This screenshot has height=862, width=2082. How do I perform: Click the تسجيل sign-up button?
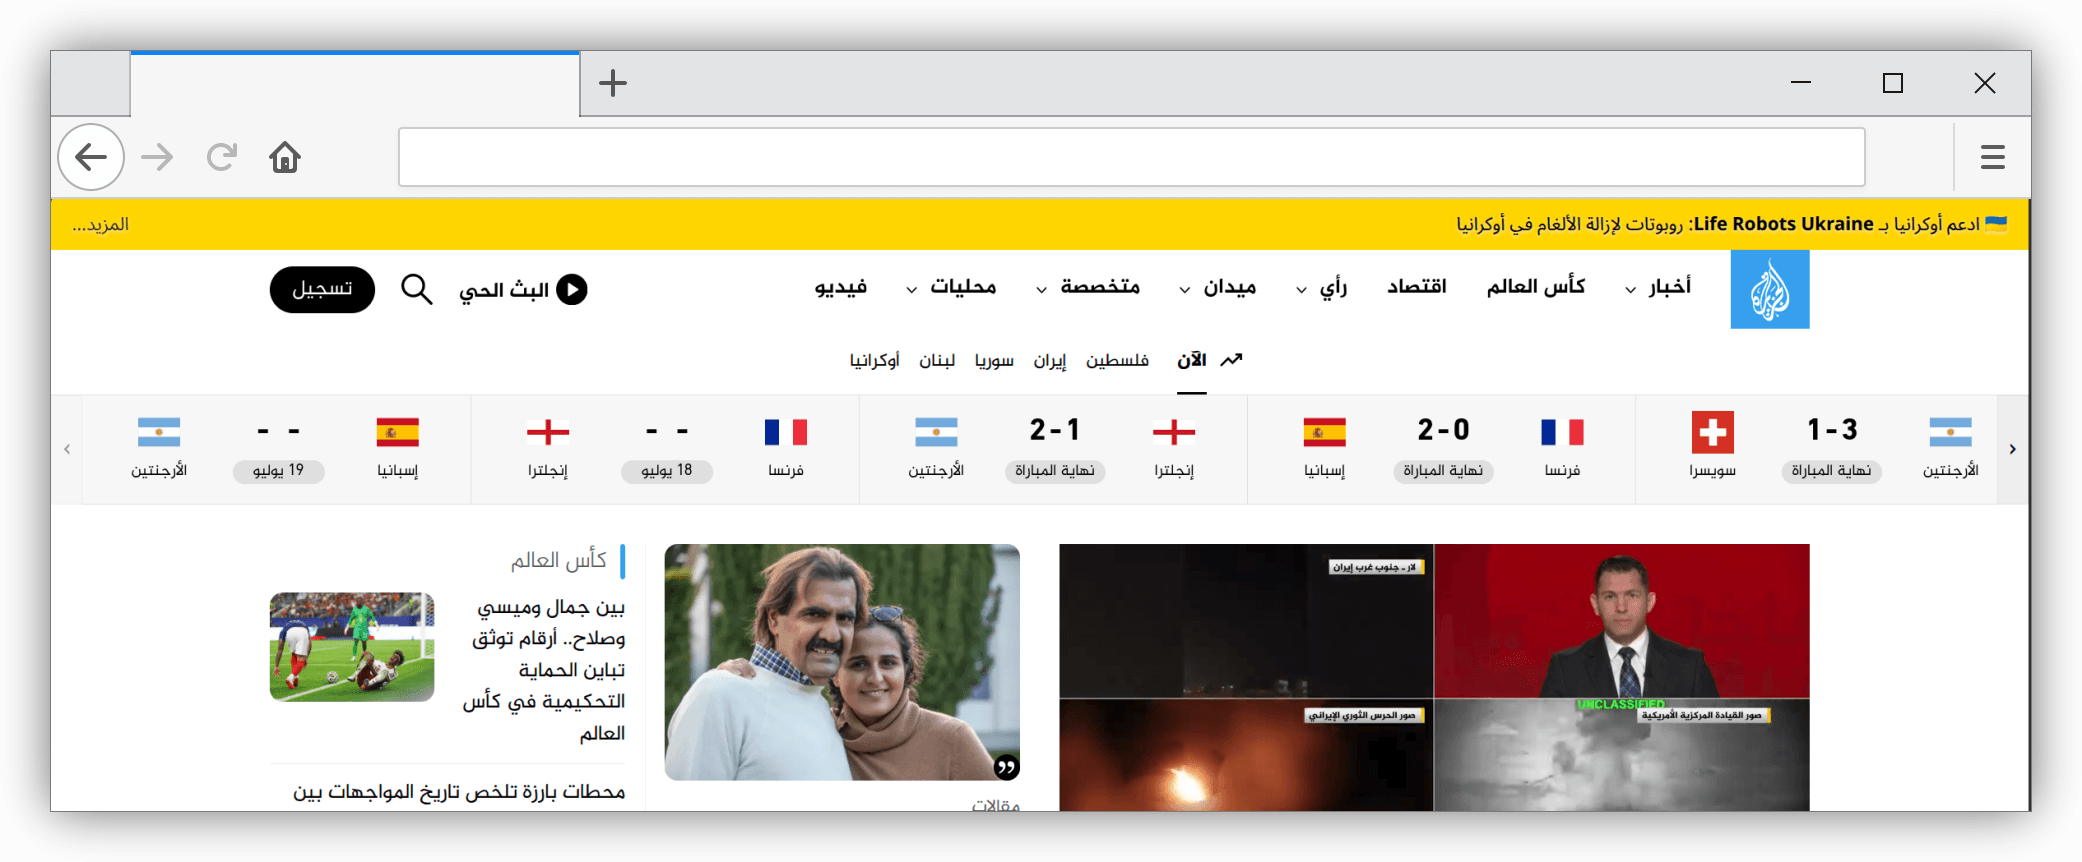(x=322, y=290)
